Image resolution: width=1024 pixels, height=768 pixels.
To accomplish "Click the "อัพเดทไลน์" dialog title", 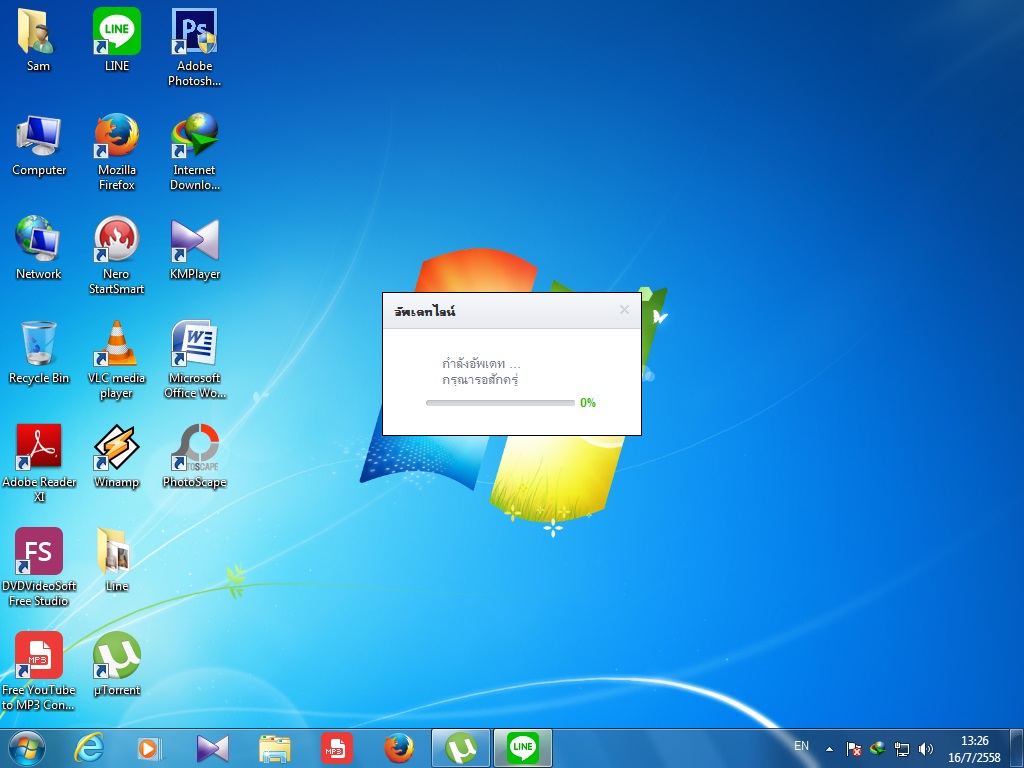I will click(x=424, y=311).
